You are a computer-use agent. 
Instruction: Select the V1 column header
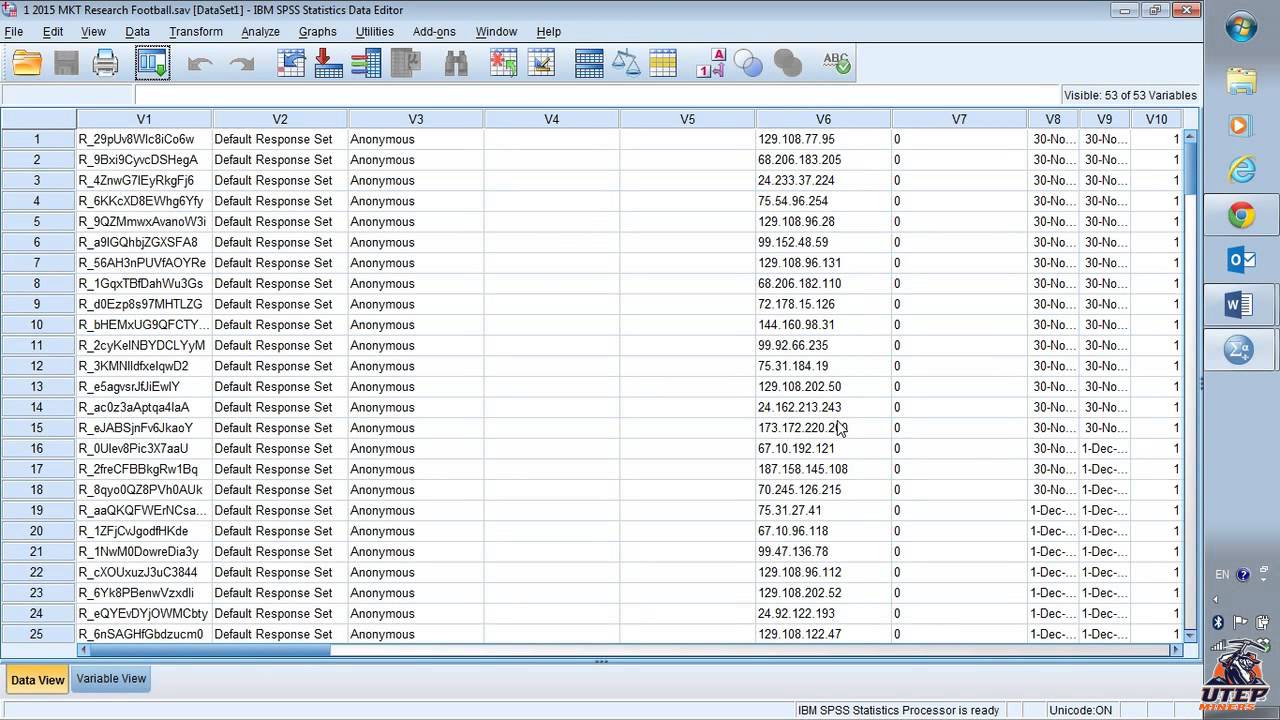(144, 119)
